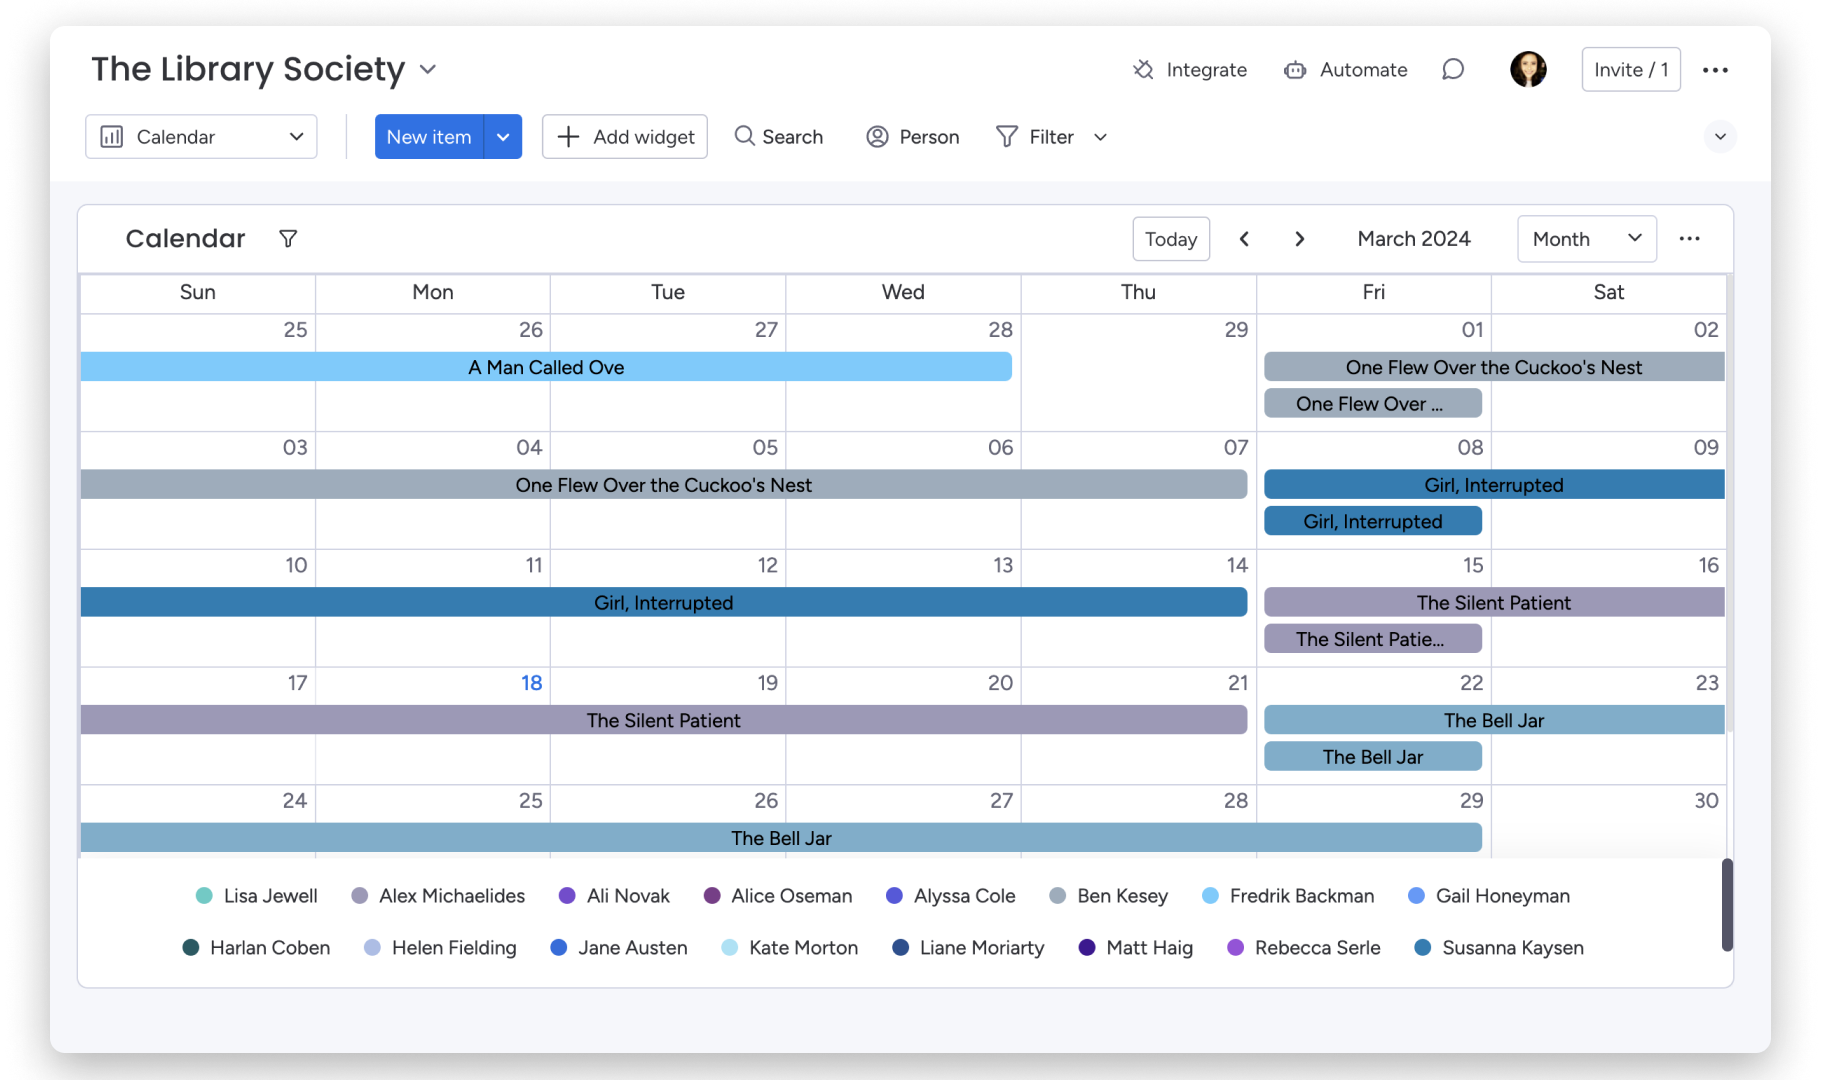Open the conversation bubble icon
1821x1080 pixels.
tap(1453, 69)
